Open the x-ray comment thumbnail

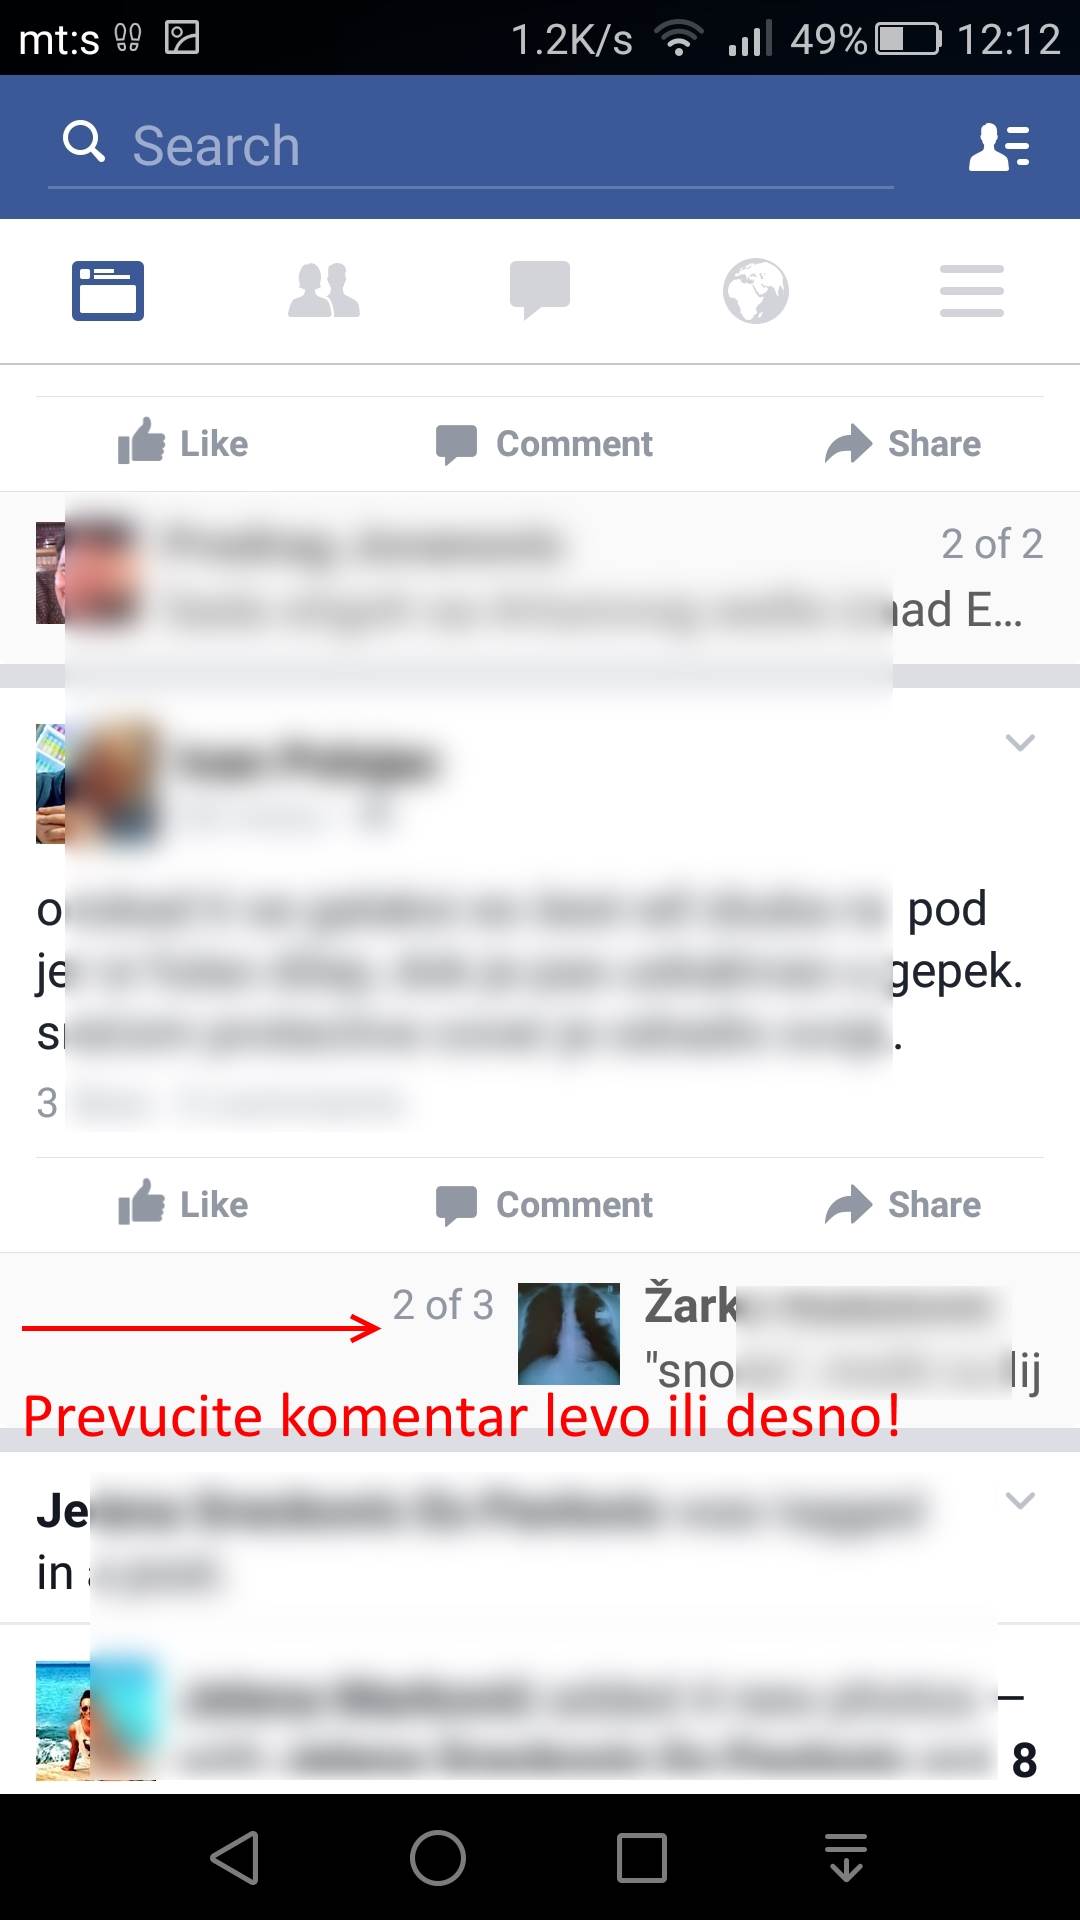569,1334
